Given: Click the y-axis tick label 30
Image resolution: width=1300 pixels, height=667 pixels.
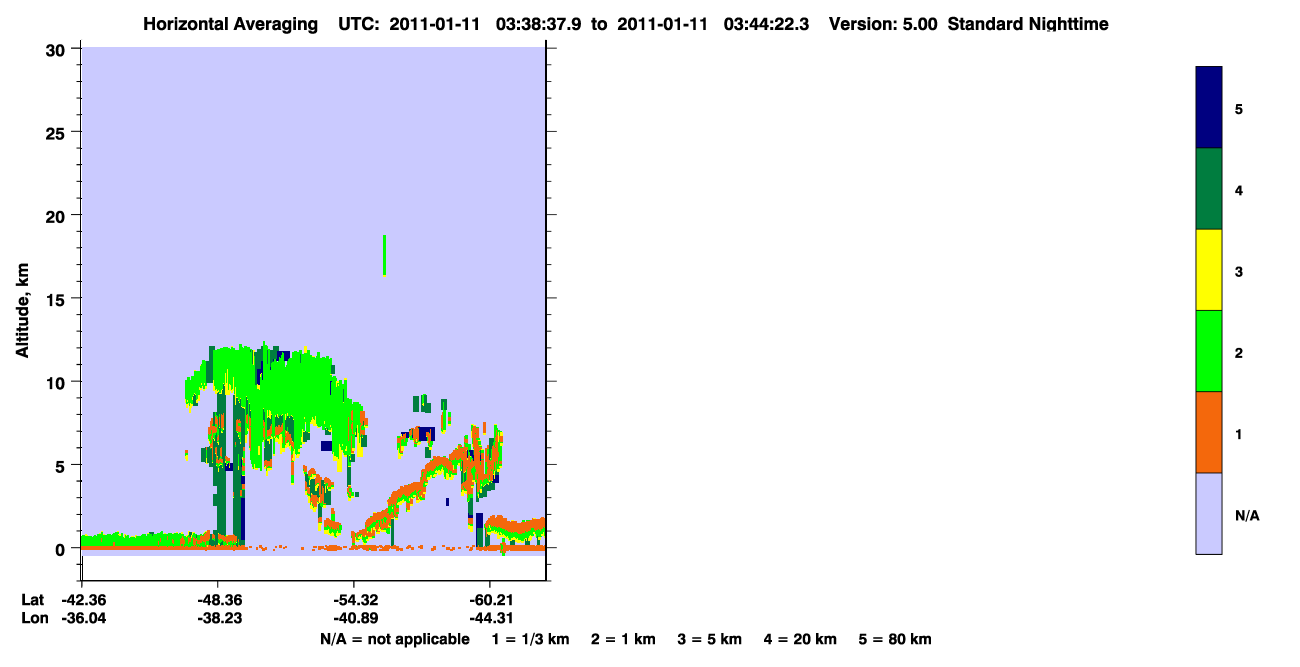Looking at the screenshot, I should click(57, 49).
